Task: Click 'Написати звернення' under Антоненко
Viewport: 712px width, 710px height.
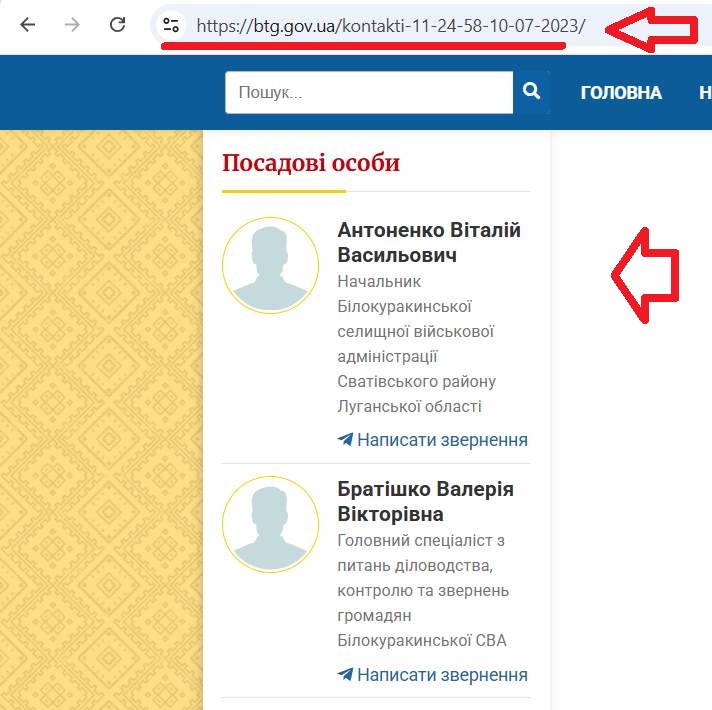Action: pos(442,440)
